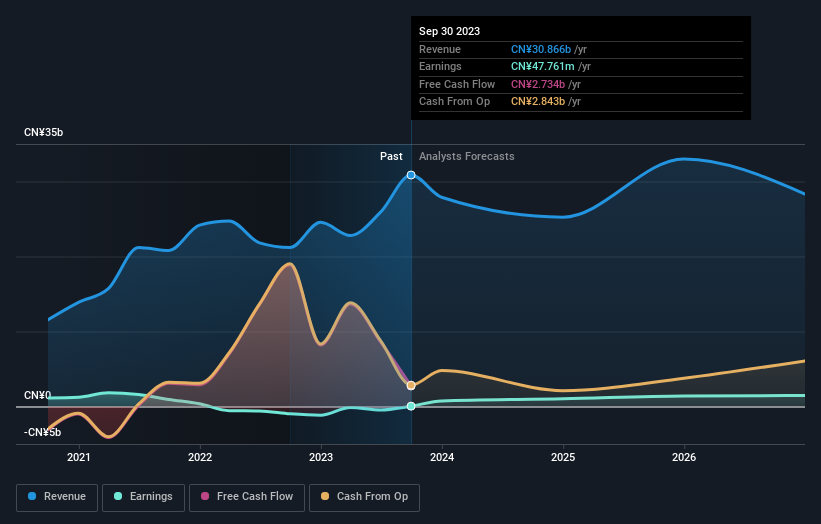Image resolution: width=821 pixels, height=524 pixels.
Task: Click the 2022 x-axis label
Action: coord(200,457)
